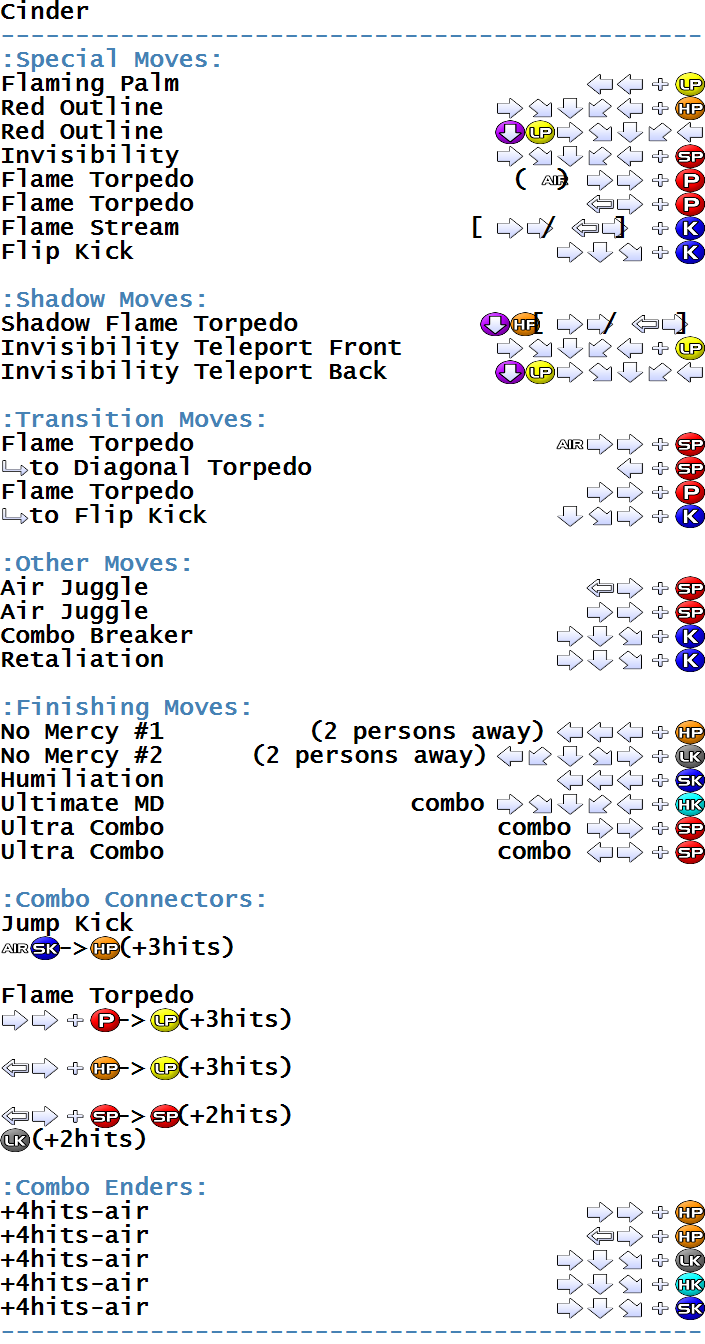The image size is (705, 1344).
Task: Click the SK icon in +4hits-air ender row
Action: [x=690, y=1308]
